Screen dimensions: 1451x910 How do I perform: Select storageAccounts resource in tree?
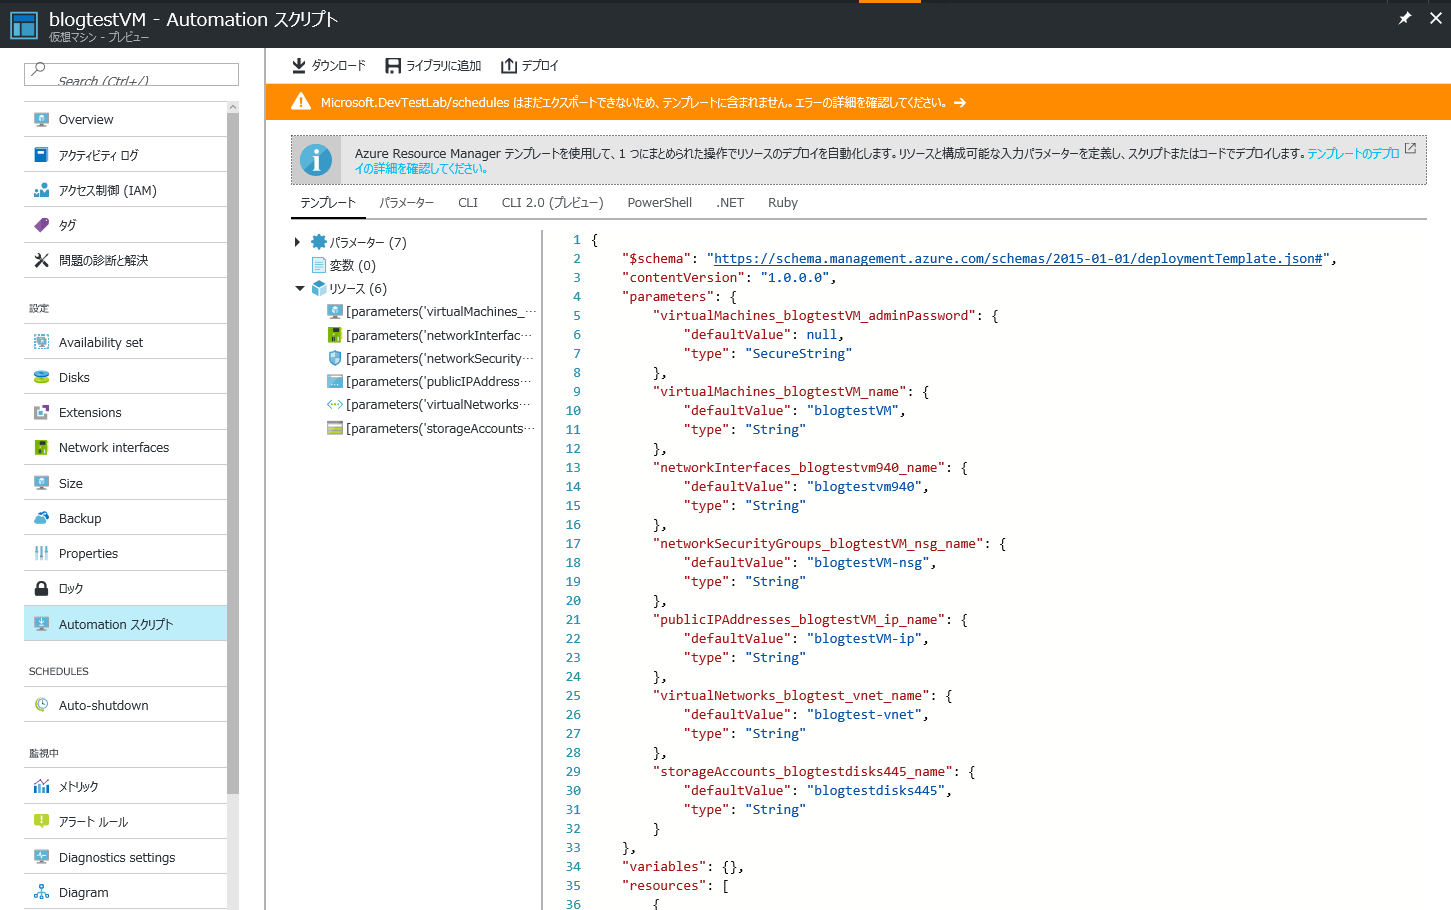(431, 428)
